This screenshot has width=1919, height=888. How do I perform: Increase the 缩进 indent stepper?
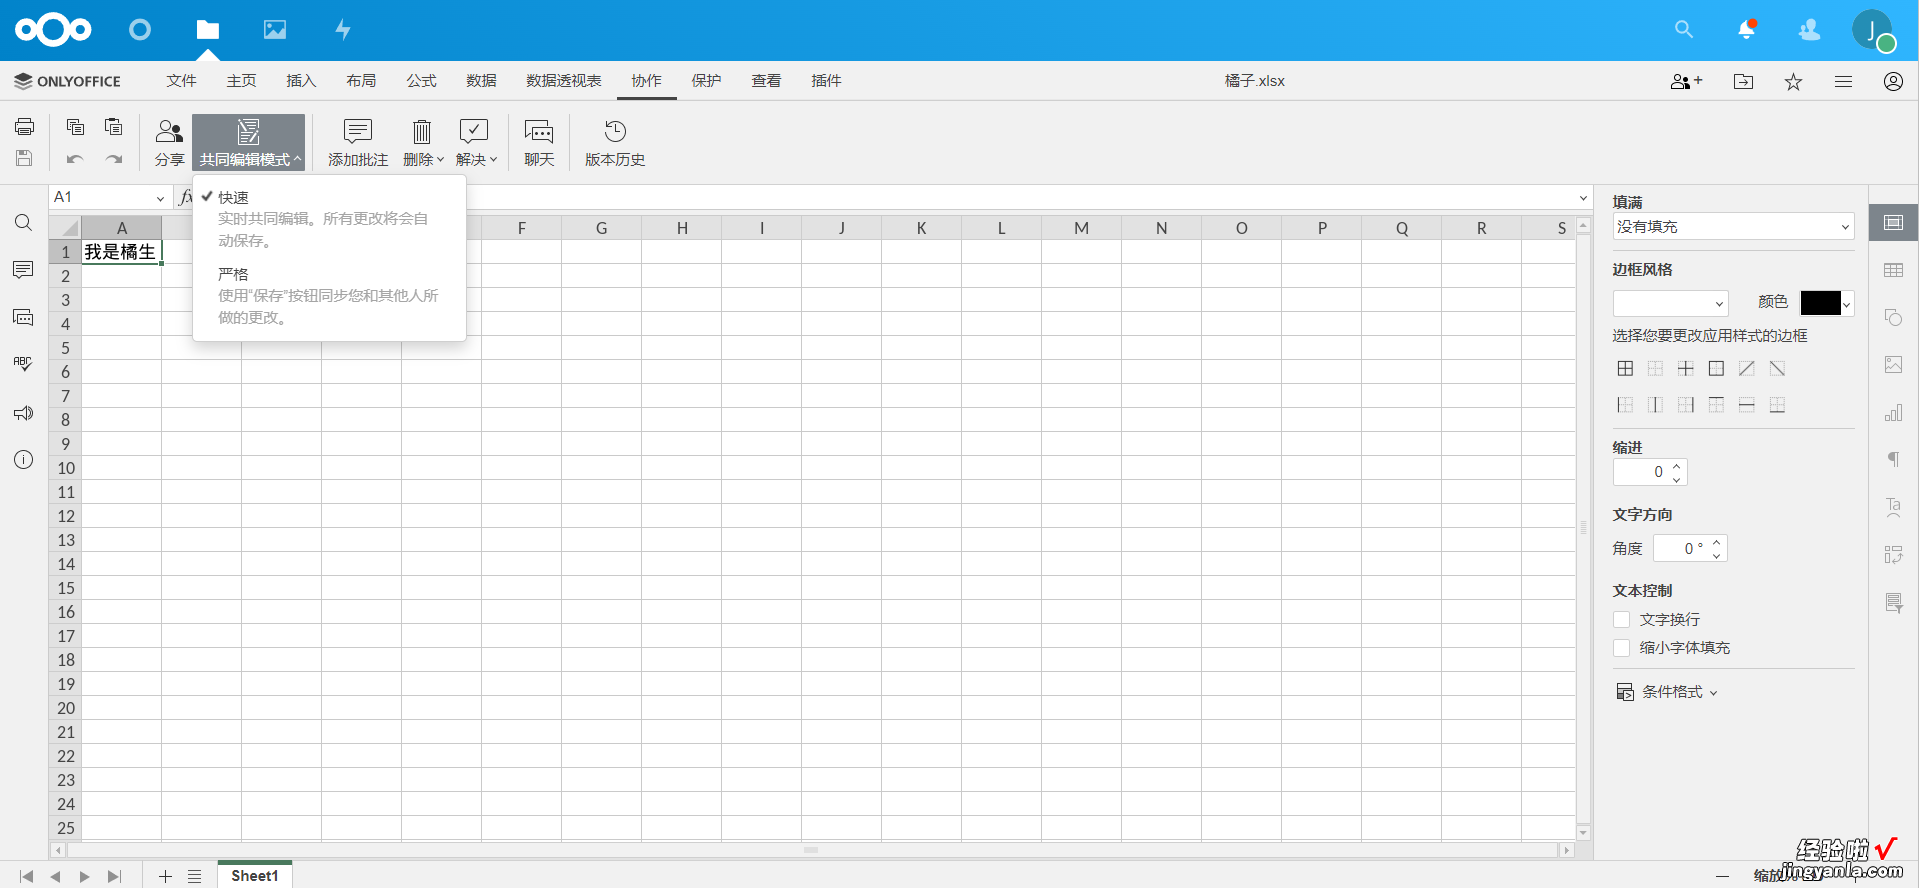click(1677, 466)
